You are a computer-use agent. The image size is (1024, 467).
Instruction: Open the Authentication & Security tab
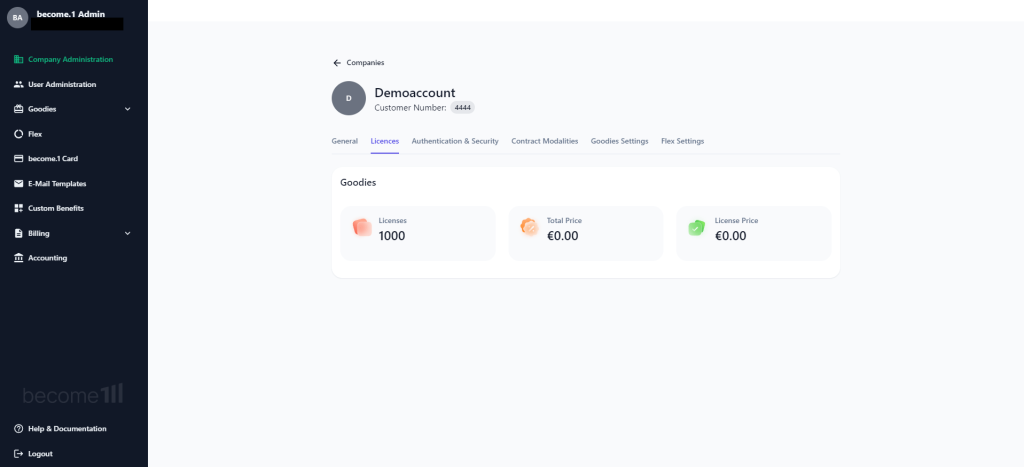click(455, 141)
